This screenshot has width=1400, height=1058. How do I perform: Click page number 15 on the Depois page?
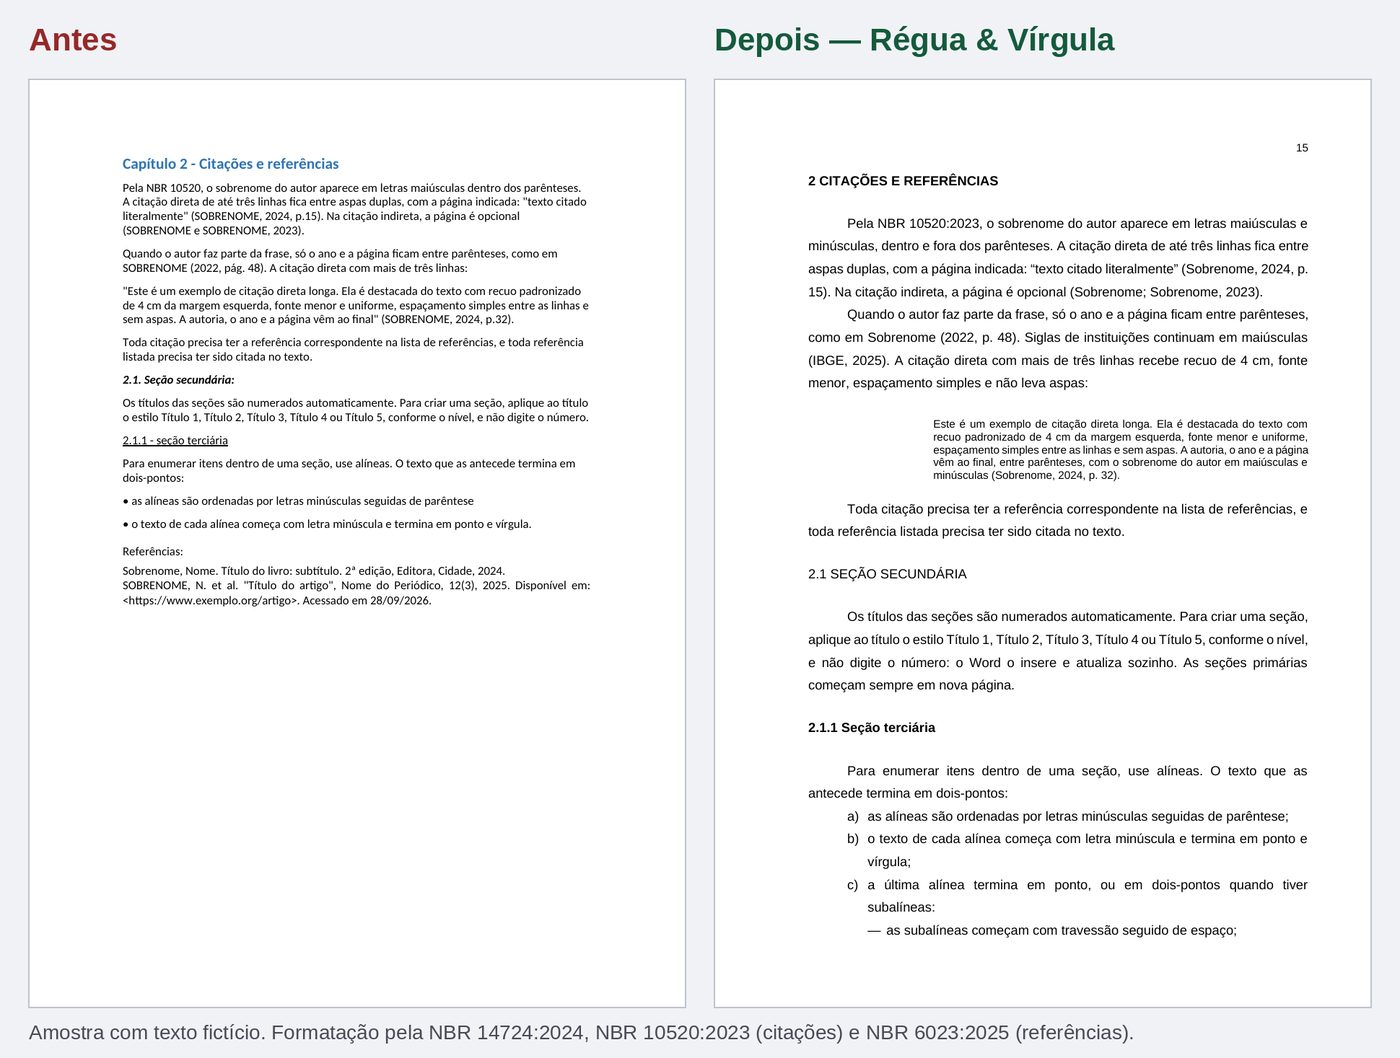pos(1302,148)
